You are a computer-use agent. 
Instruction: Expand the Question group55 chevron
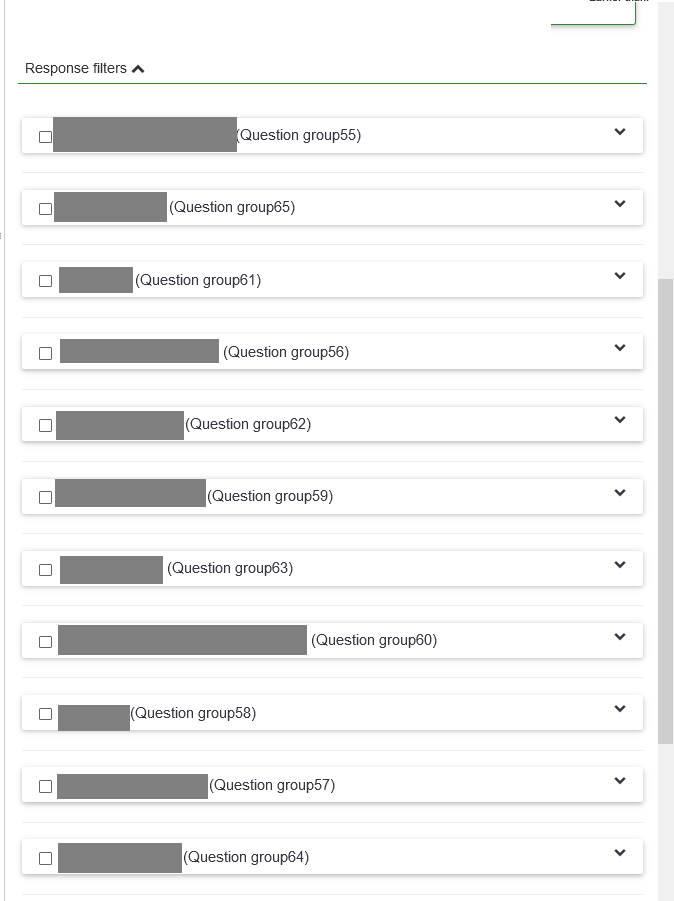point(620,132)
